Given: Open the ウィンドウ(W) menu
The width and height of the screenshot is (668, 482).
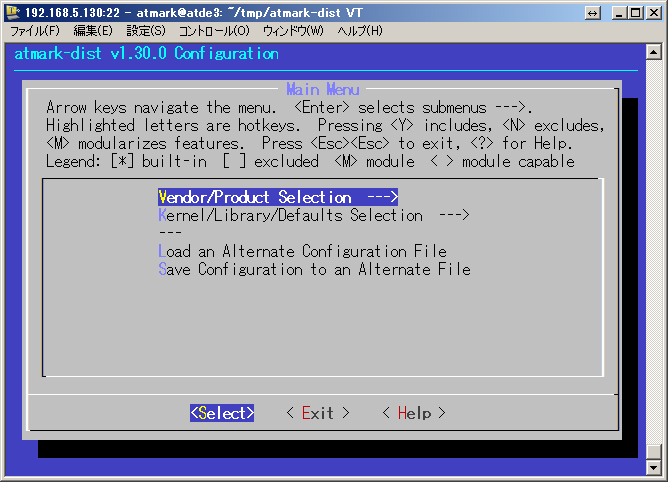Looking at the screenshot, I should point(293,31).
